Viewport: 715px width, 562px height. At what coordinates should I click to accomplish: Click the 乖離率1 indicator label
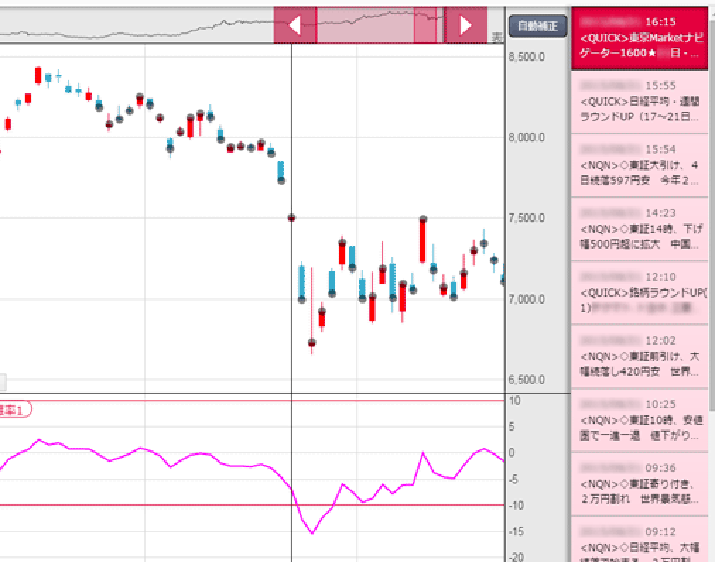(15, 409)
